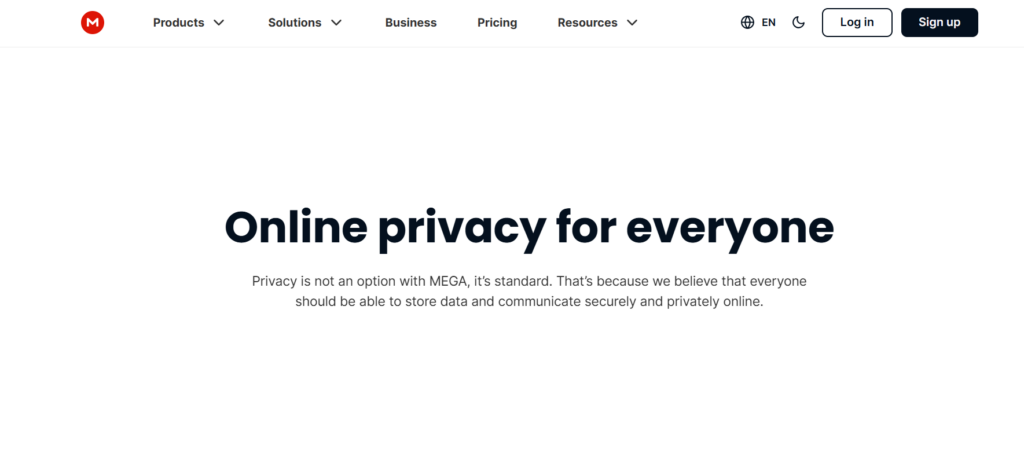Click the word Online in headline

(296, 227)
